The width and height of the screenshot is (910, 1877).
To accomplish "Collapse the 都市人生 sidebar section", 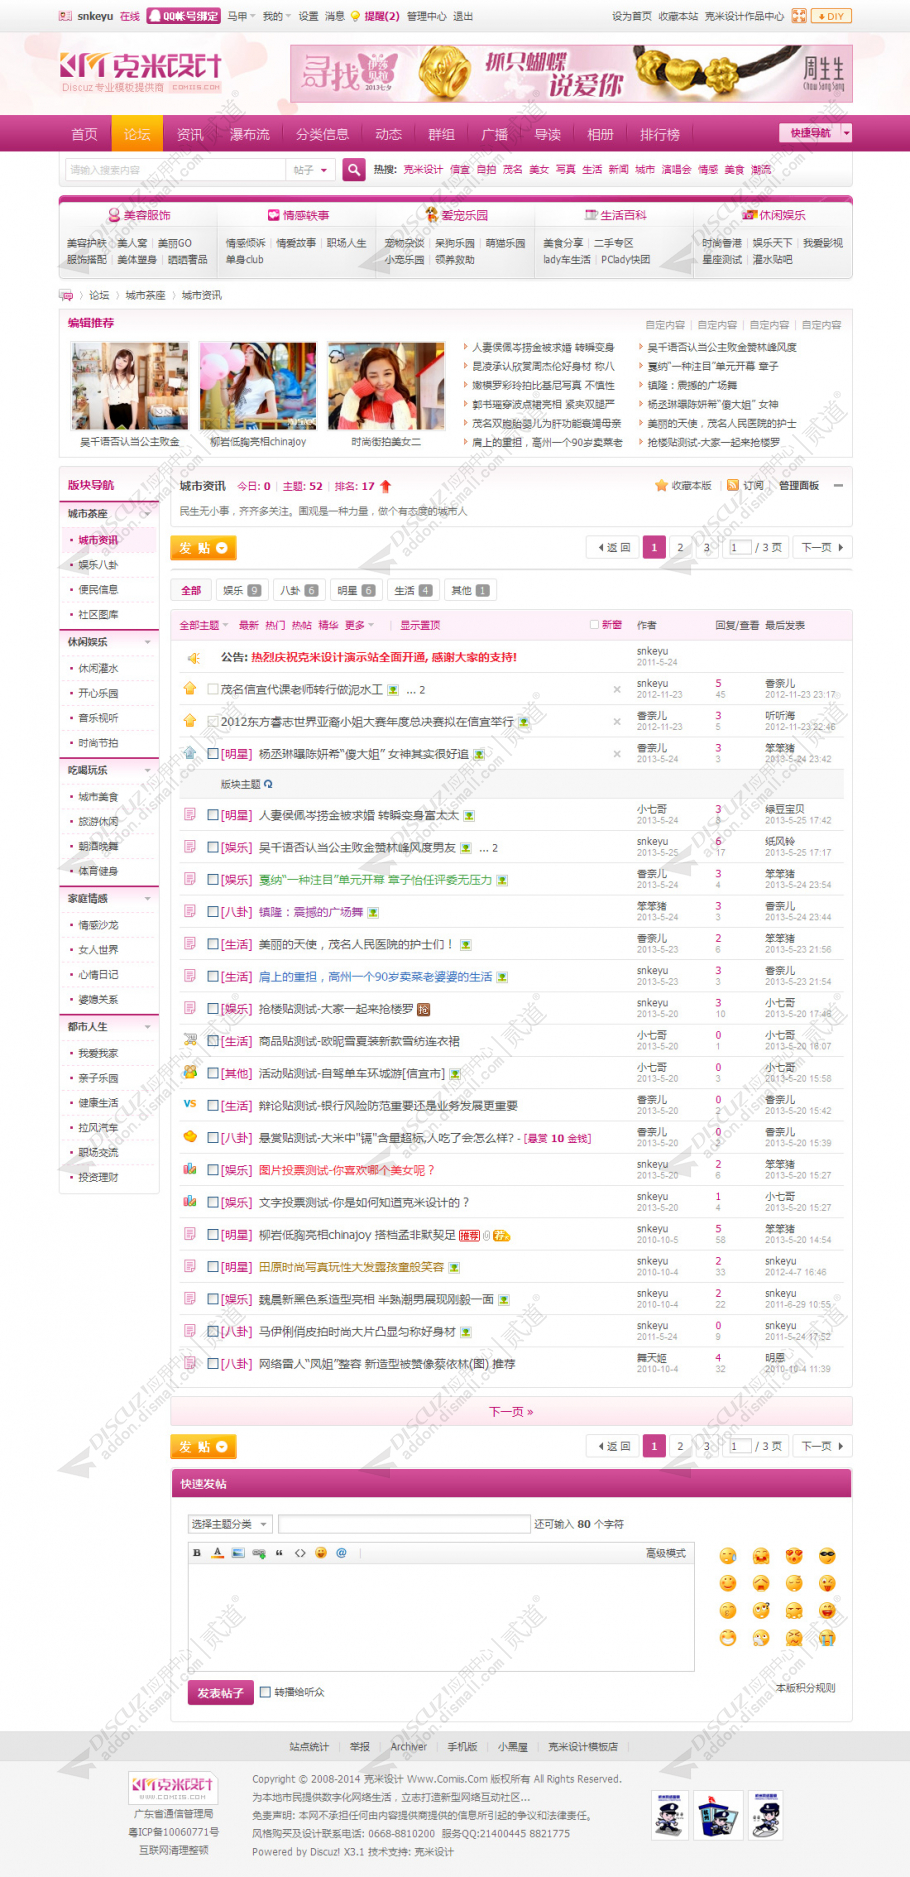I will click(x=148, y=1027).
